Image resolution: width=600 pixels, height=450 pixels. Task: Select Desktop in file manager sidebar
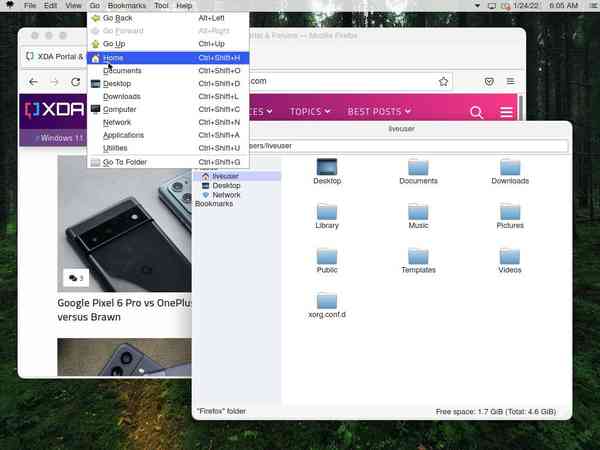[237, 186]
